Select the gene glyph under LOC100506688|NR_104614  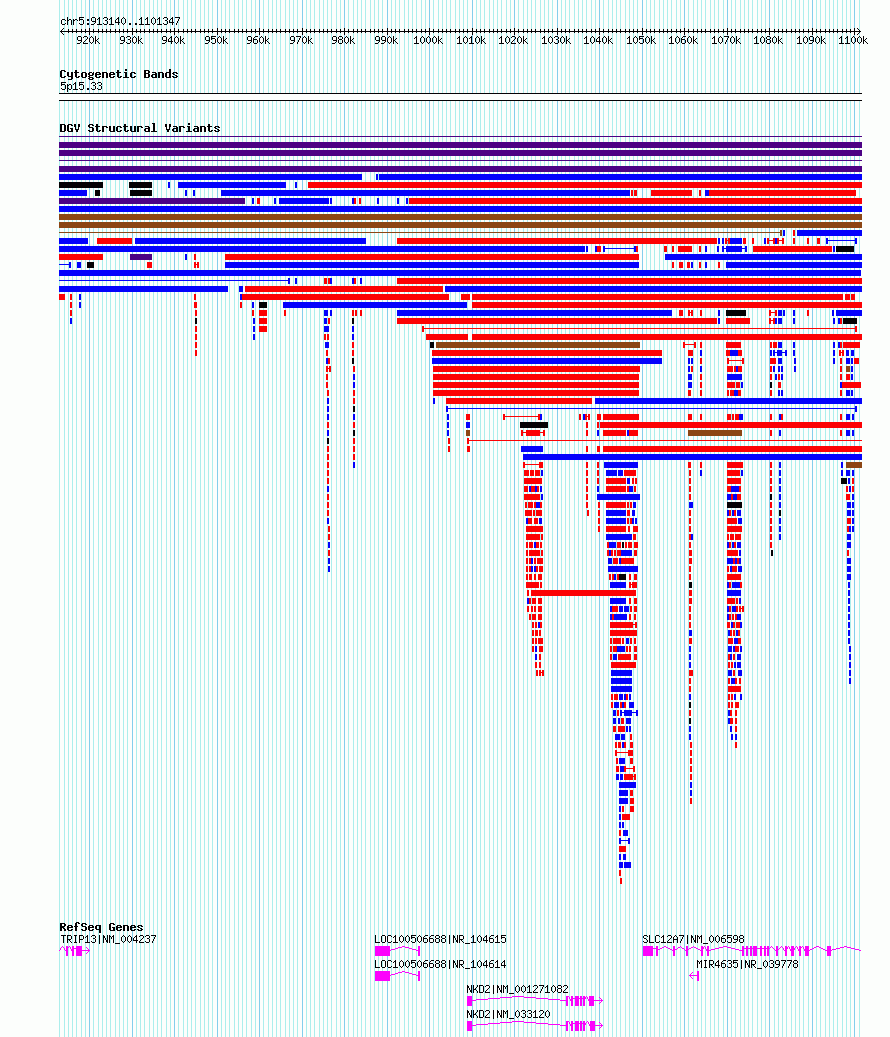(397, 976)
